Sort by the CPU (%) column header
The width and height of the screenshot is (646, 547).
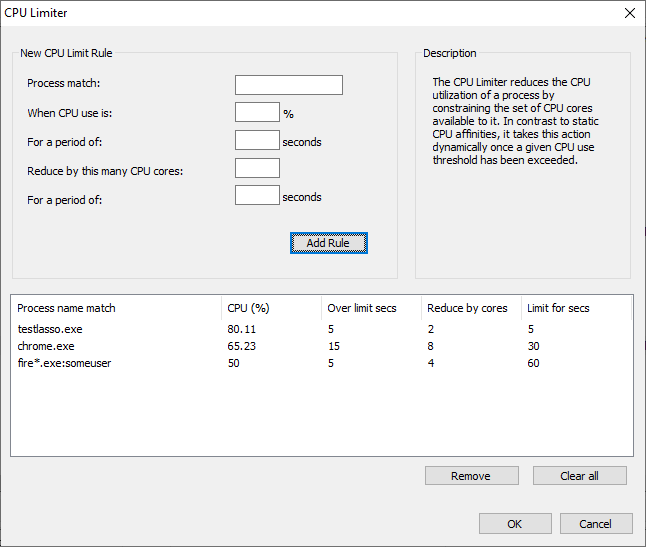(x=270, y=308)
